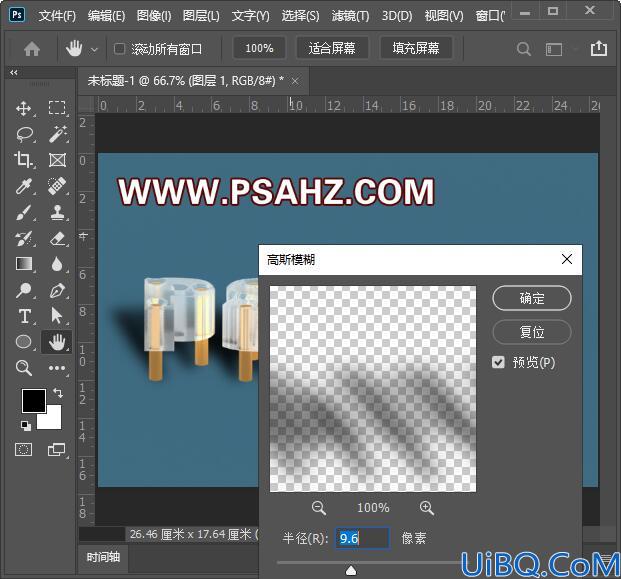Select the Frame tool
Viewport: 621px width, 579px height.
coord(57,160)
